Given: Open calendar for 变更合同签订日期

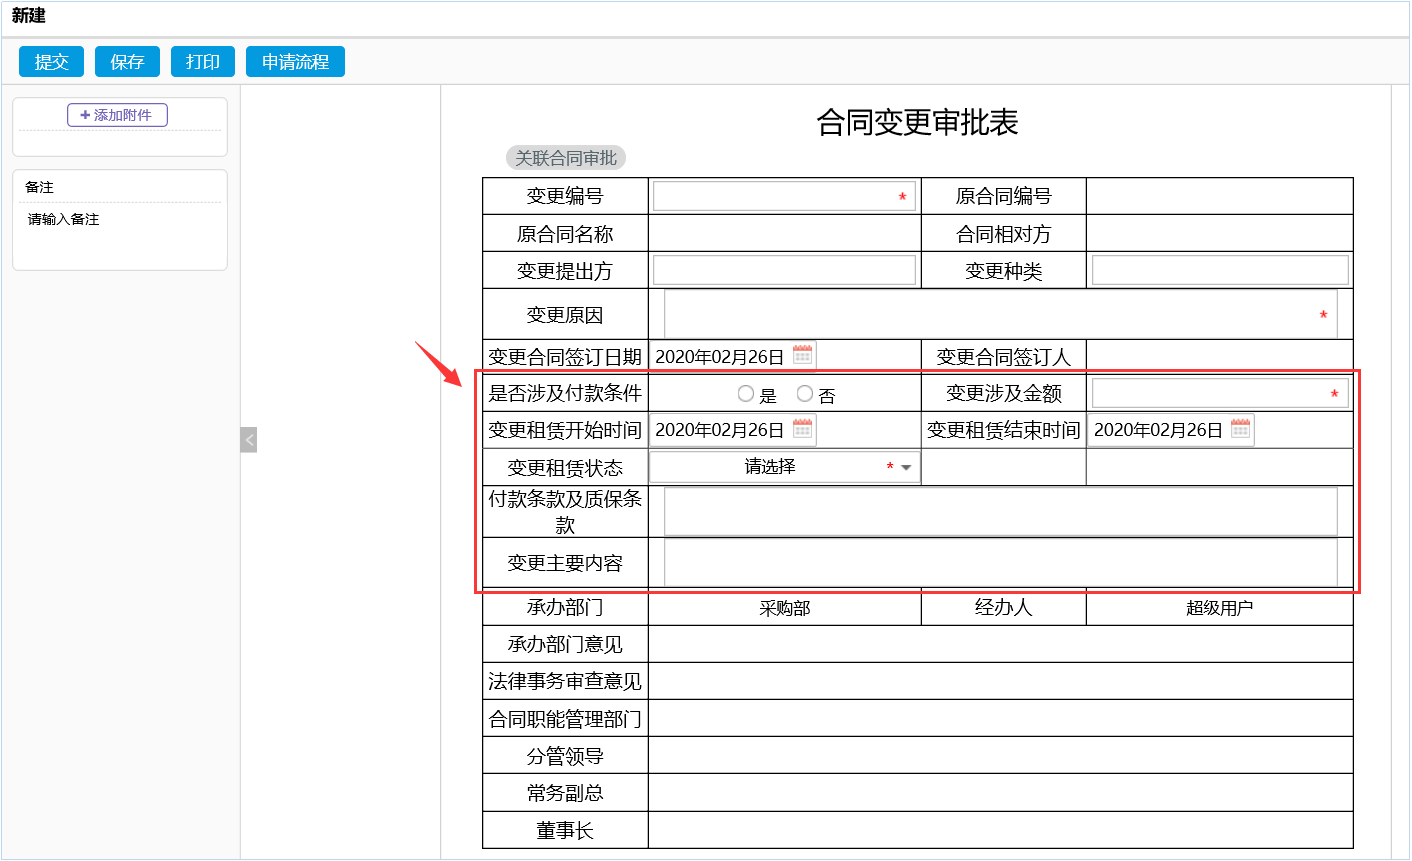Looking at the screenshot, I should (802, 355).
